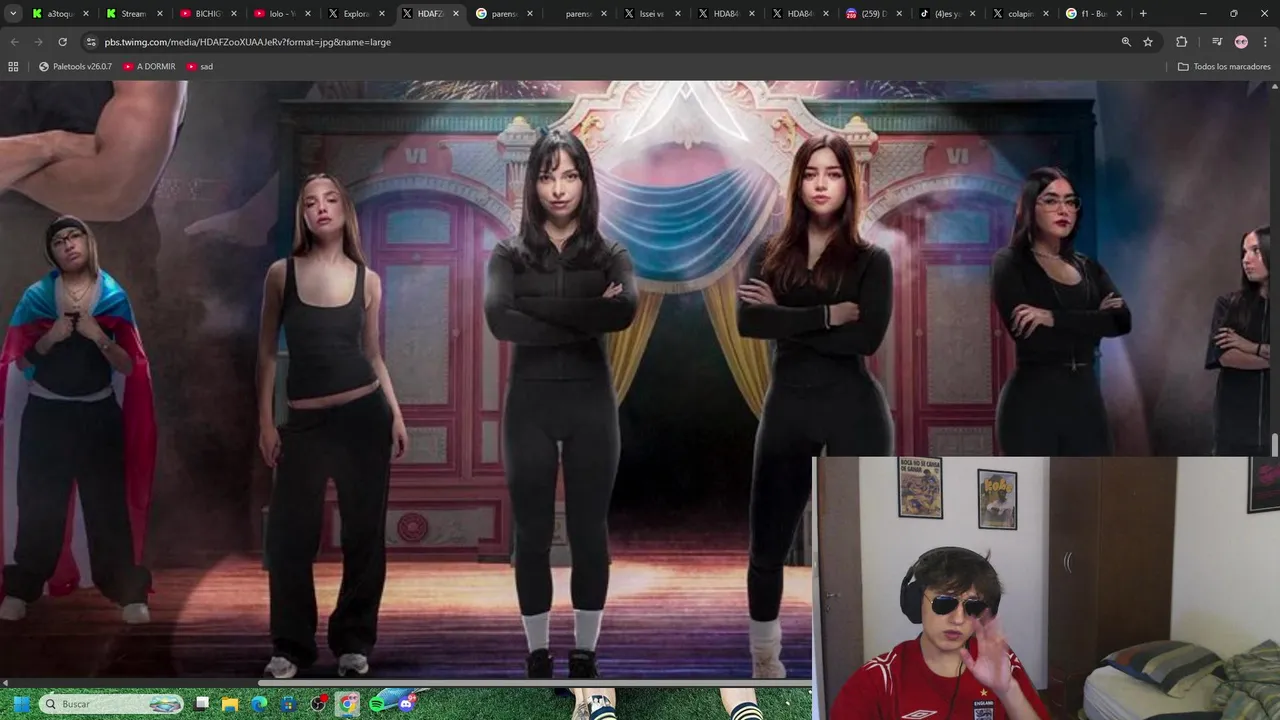The width and height of the screenshot is (1280, 720).
Task: Open the Chrome apps grid shortcut
Action: pyautogui.click(x=13, y=66)
